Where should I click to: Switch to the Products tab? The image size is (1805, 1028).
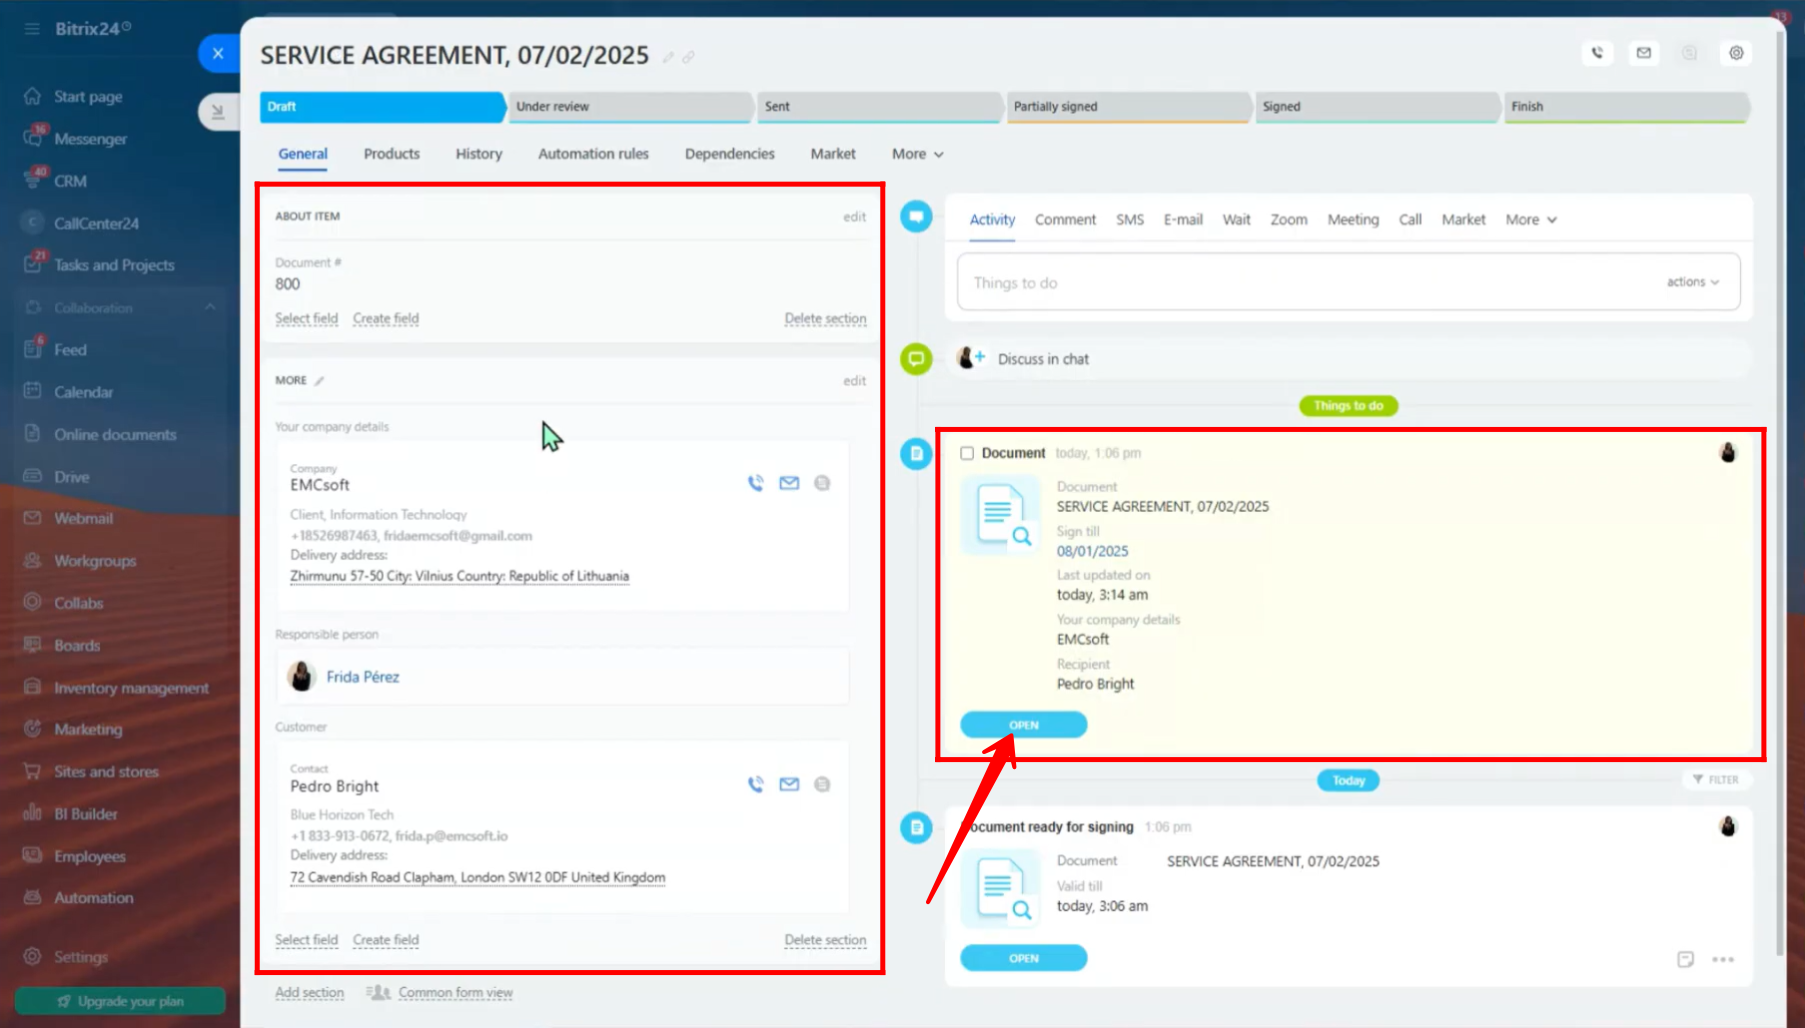391,154
